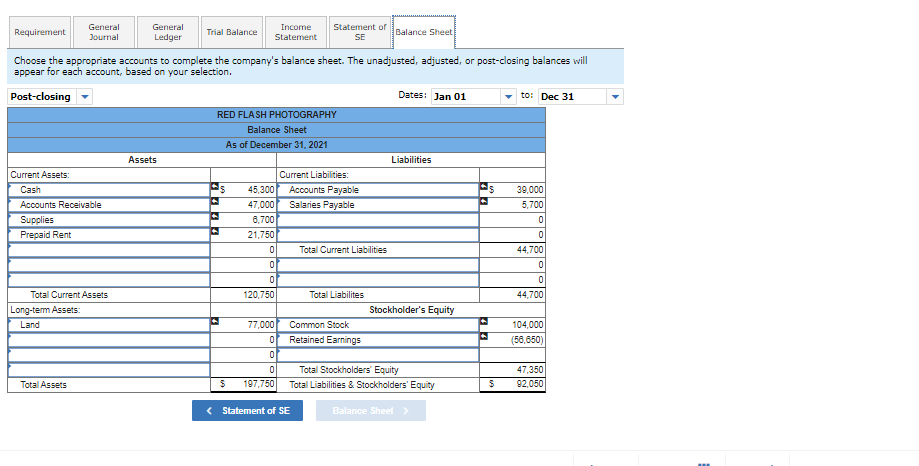This screenshot has width=919, height=466.
Task: Open the Income Statement tab
Action: pos(295,32)
